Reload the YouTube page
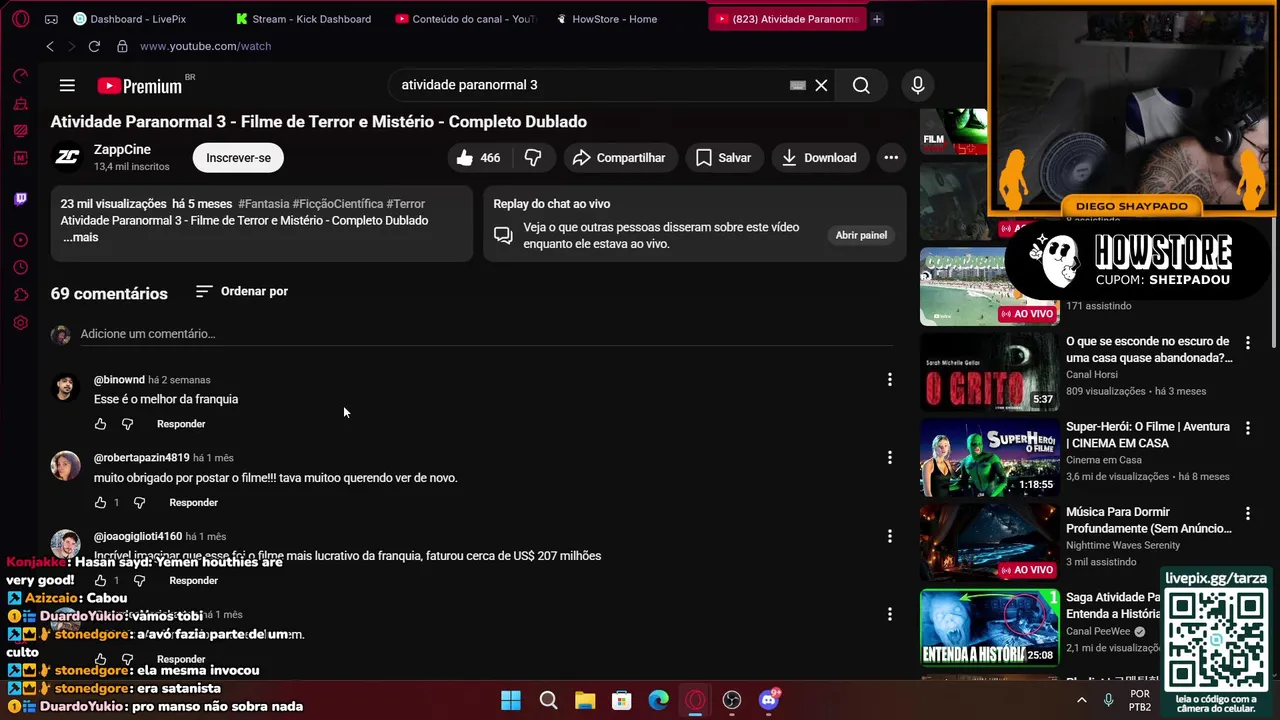The width and height of the screenshot is (1280, 720). [94, 46]
